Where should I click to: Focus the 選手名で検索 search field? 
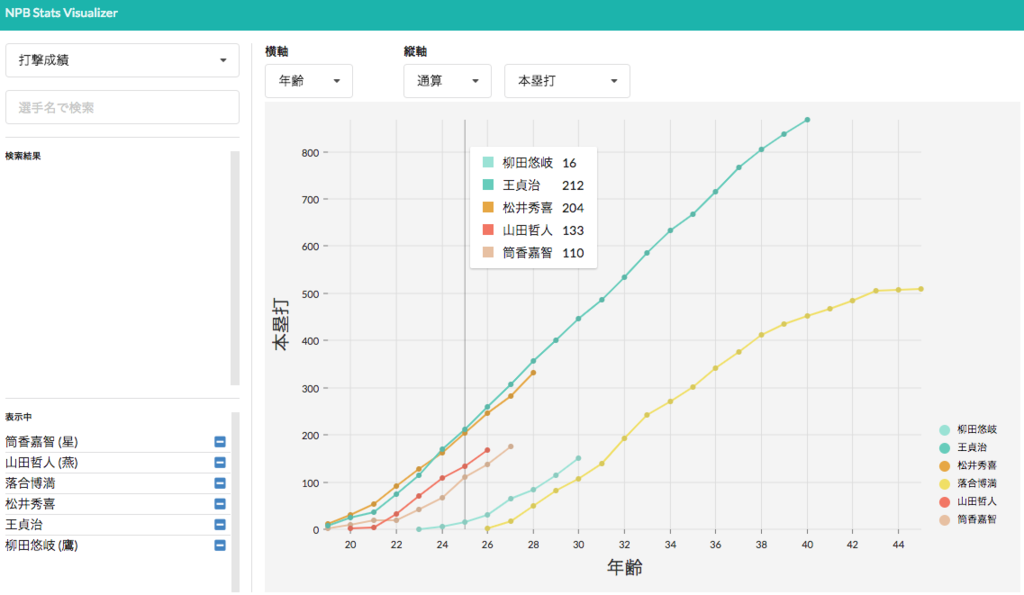pos(122,107)
